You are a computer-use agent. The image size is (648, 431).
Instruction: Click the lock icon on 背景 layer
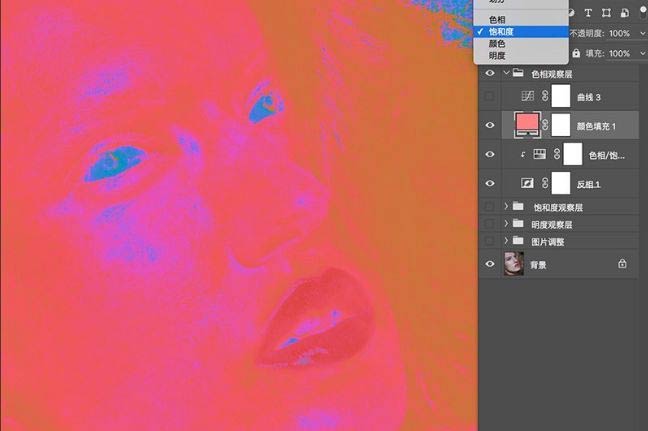click(622, 264)
